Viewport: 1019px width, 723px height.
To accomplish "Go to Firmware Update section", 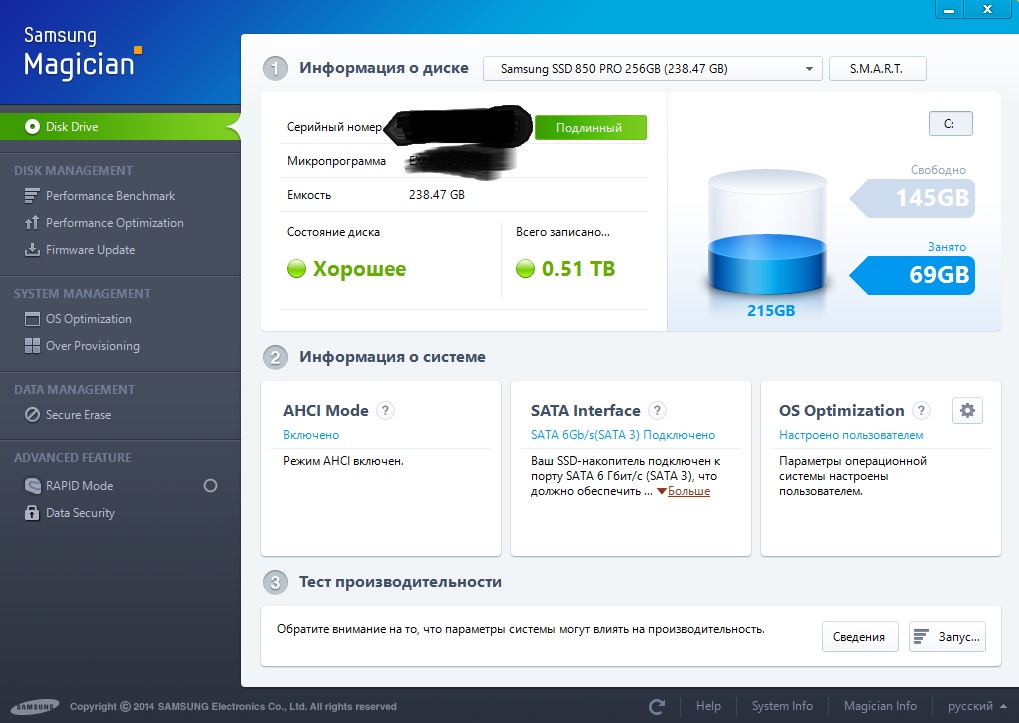I will (x=90, y=249).
